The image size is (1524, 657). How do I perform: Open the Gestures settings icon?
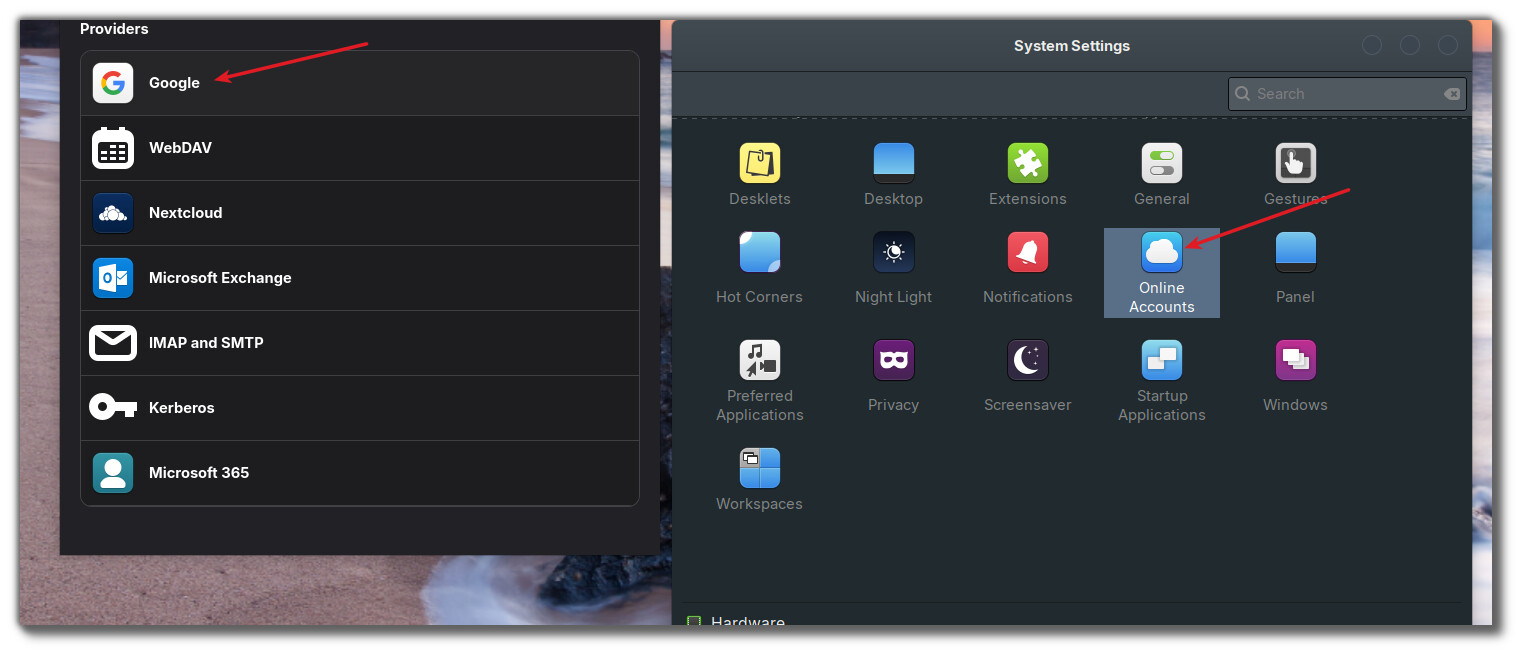[x=1295, y=164]
